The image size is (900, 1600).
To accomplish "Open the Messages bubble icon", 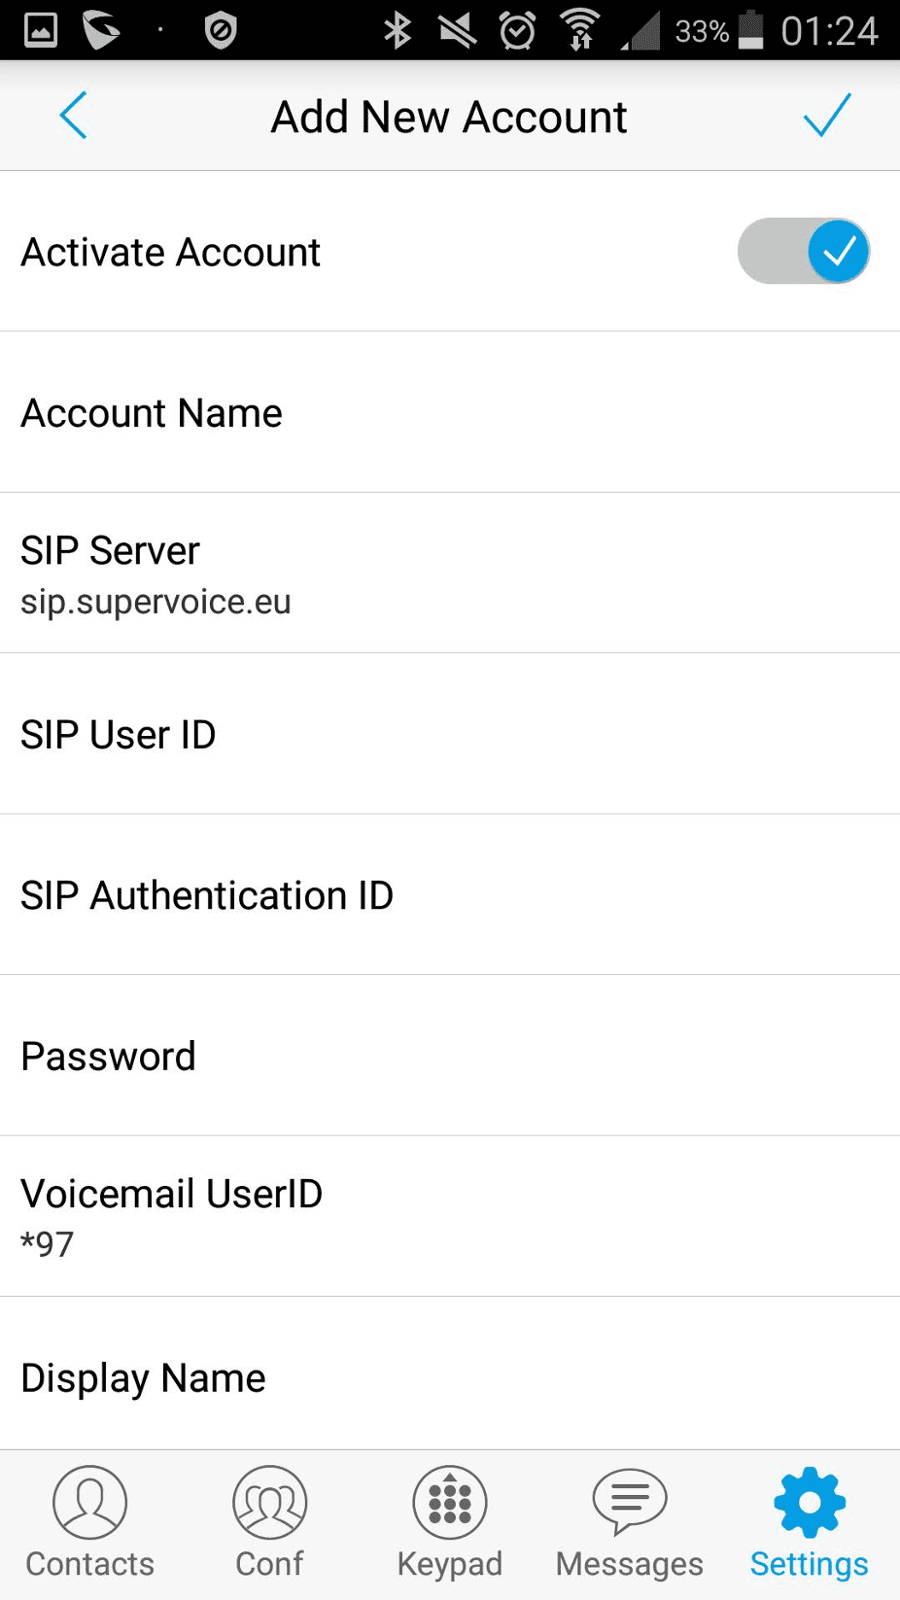I will [x=630, y=1502].
